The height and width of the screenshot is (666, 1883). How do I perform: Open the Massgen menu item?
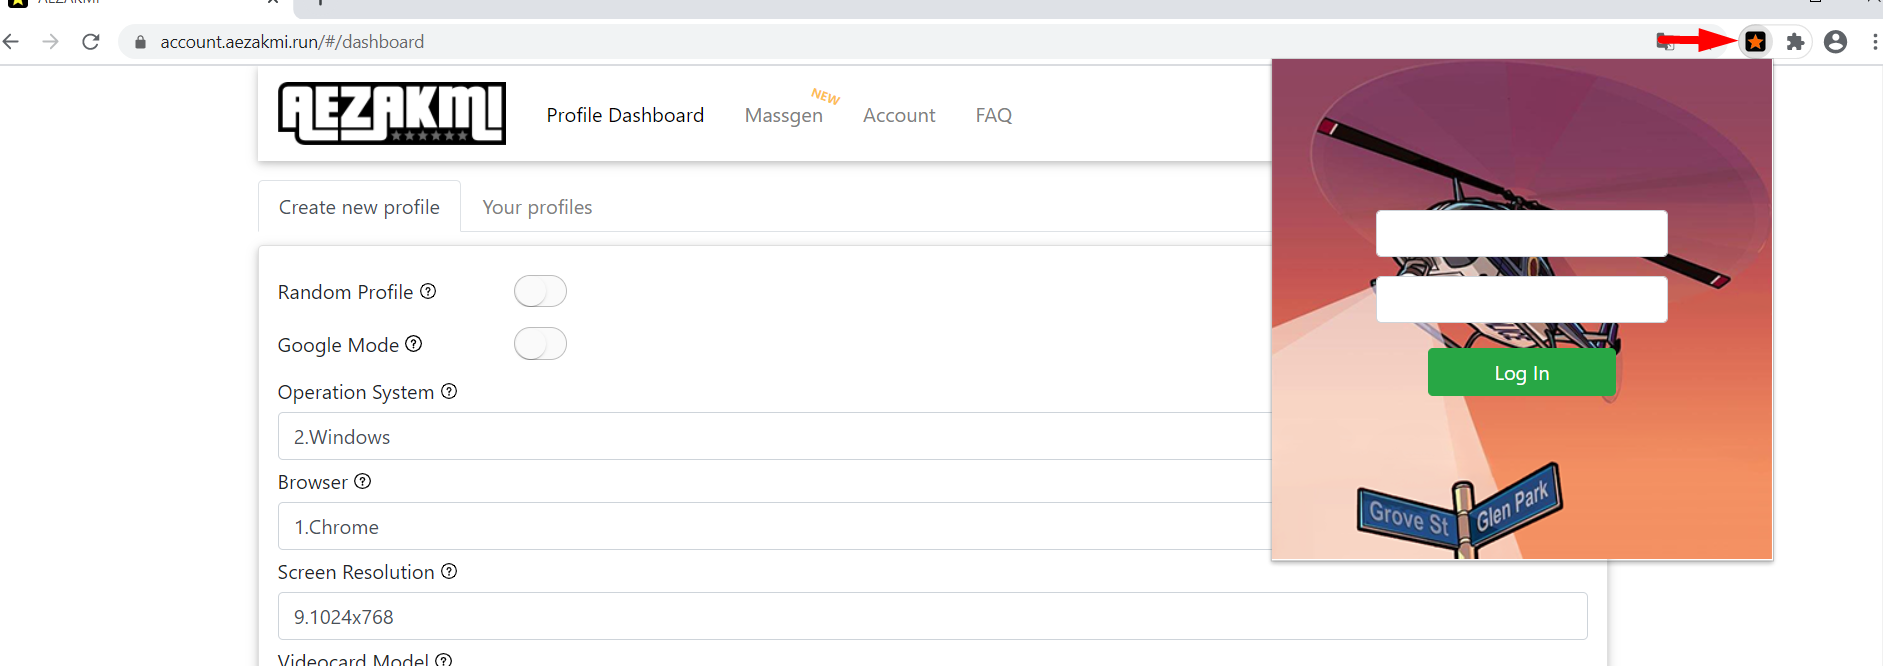pos(784,115)
